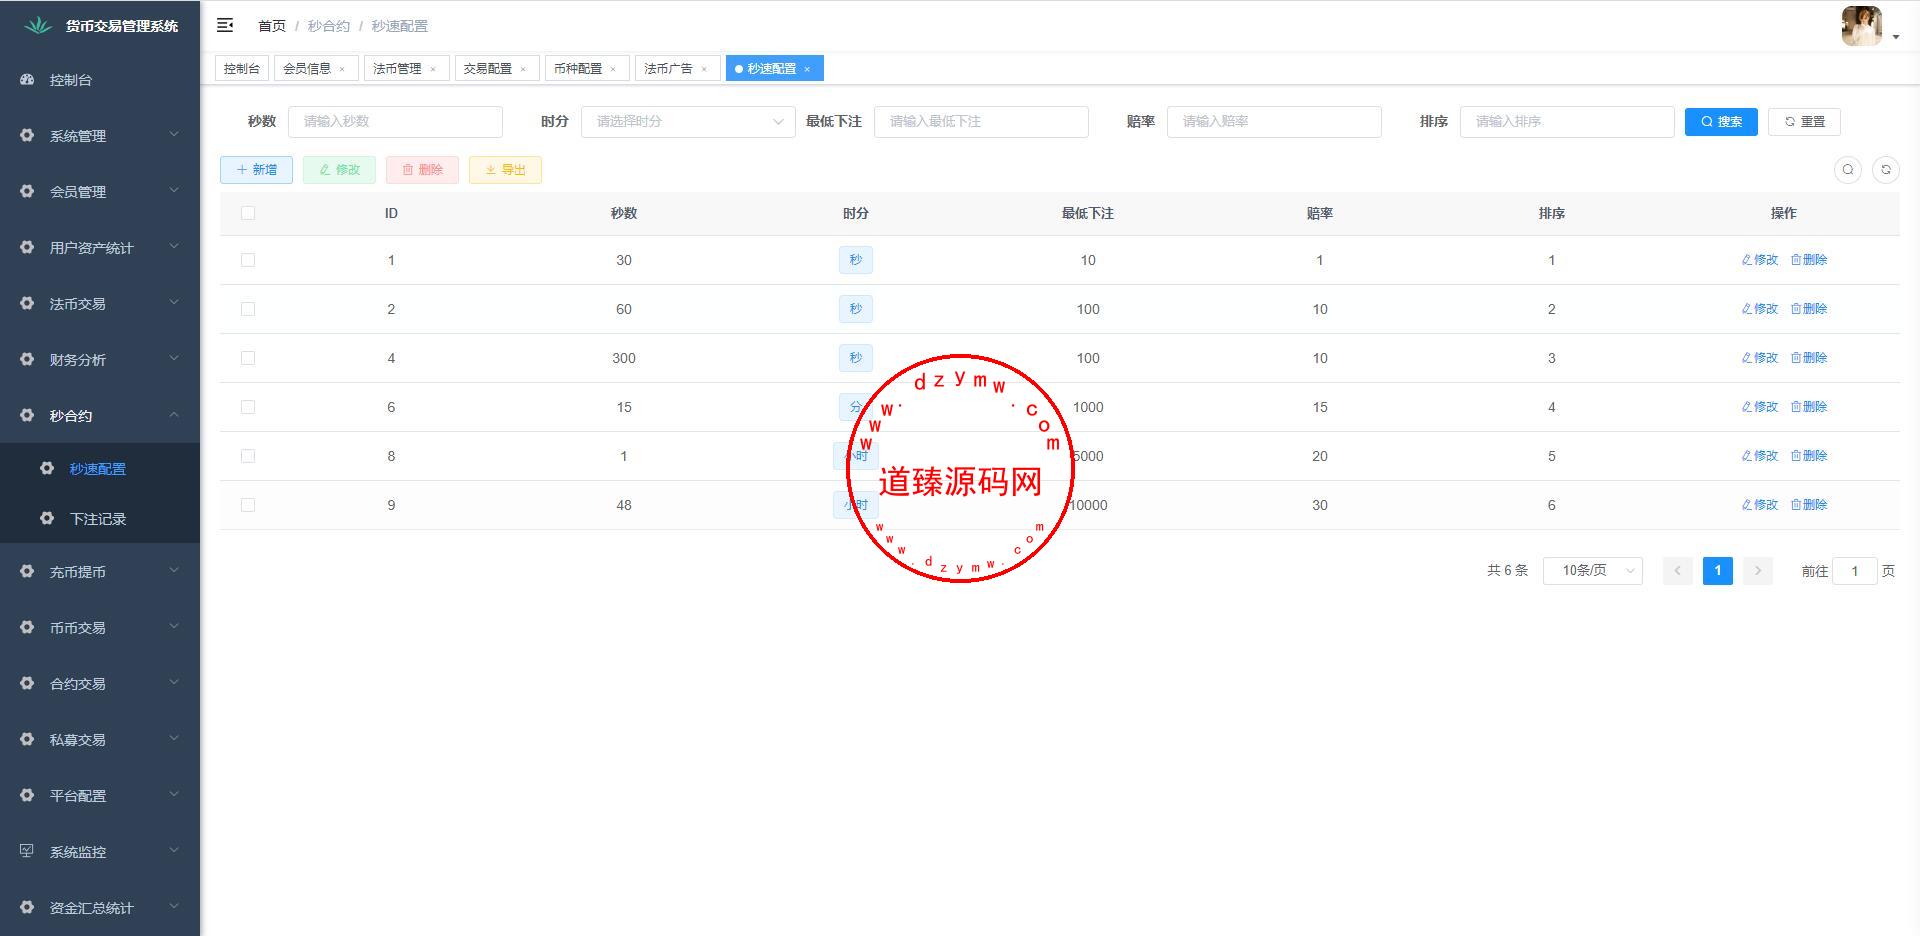Focus the 秒数 input field
This screenshot has height=936, width=1920.
click(395, 121)
